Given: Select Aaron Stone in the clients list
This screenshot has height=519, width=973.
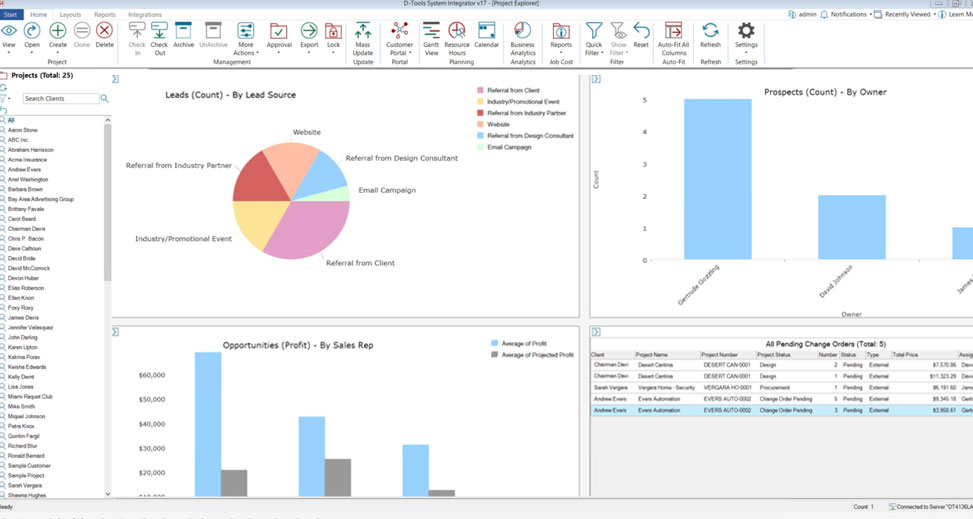Looking at the screenshot, I should 22,130.
